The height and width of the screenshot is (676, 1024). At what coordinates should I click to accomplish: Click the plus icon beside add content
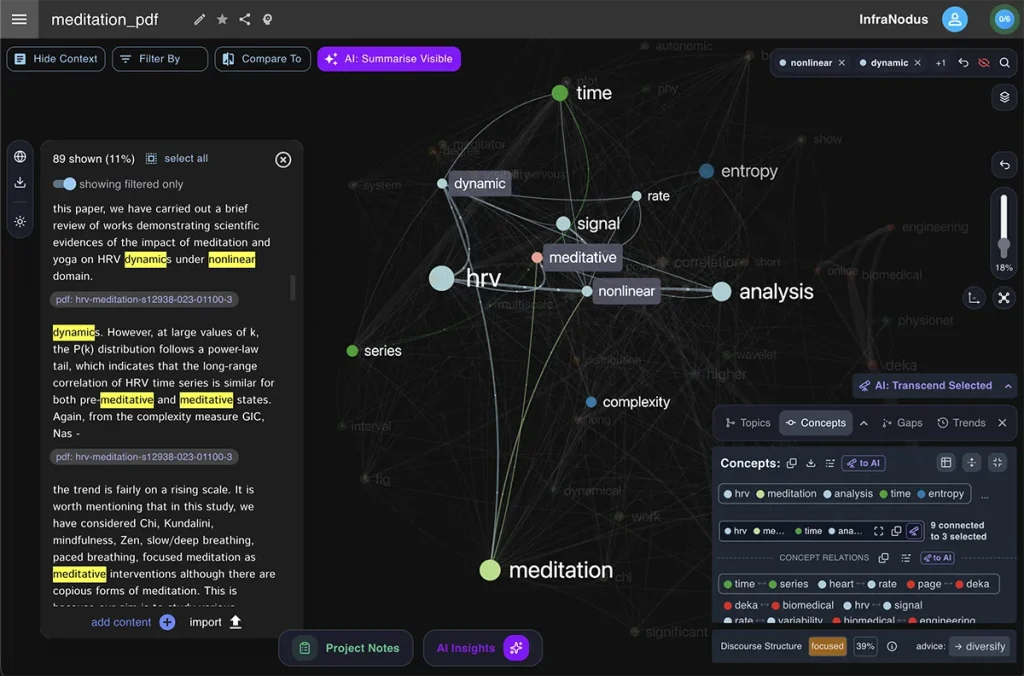(x=167, y=622)
